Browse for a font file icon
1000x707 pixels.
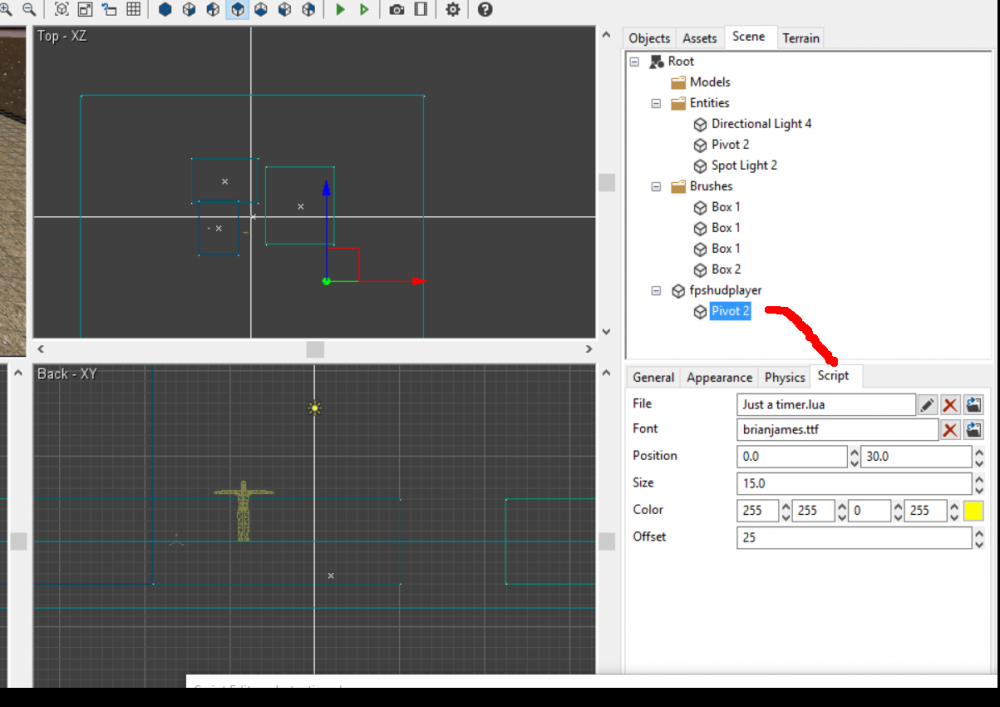(973, 430)
